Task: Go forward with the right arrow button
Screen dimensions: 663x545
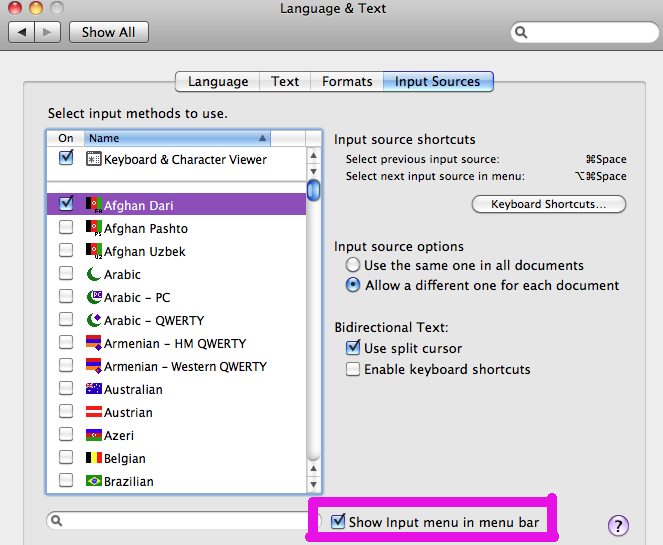Action: point(47,32)
